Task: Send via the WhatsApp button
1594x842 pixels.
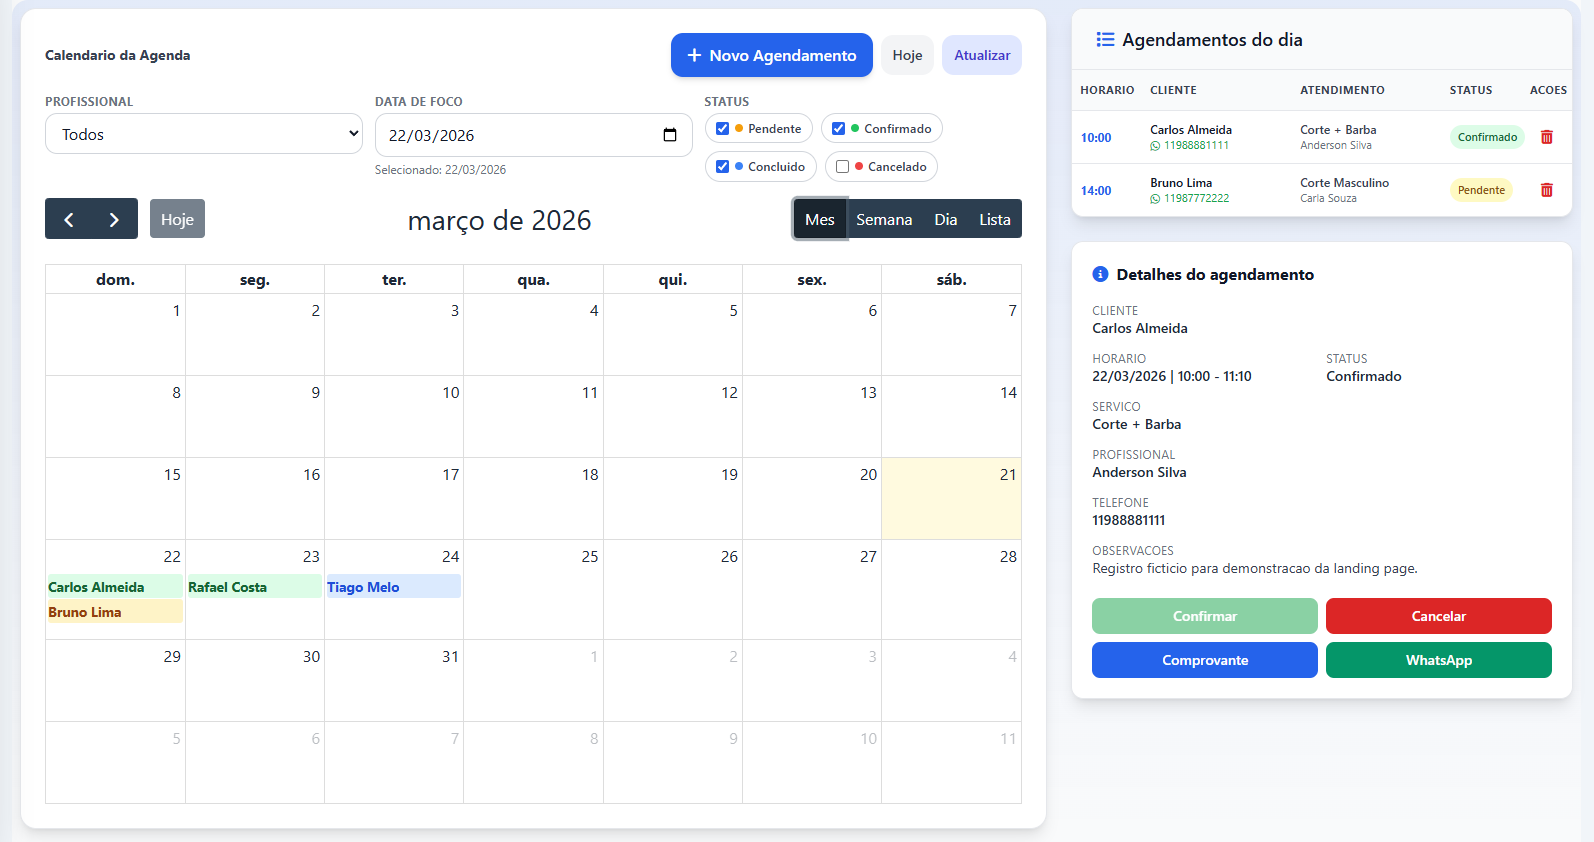Action: [x=1439, y=660]
